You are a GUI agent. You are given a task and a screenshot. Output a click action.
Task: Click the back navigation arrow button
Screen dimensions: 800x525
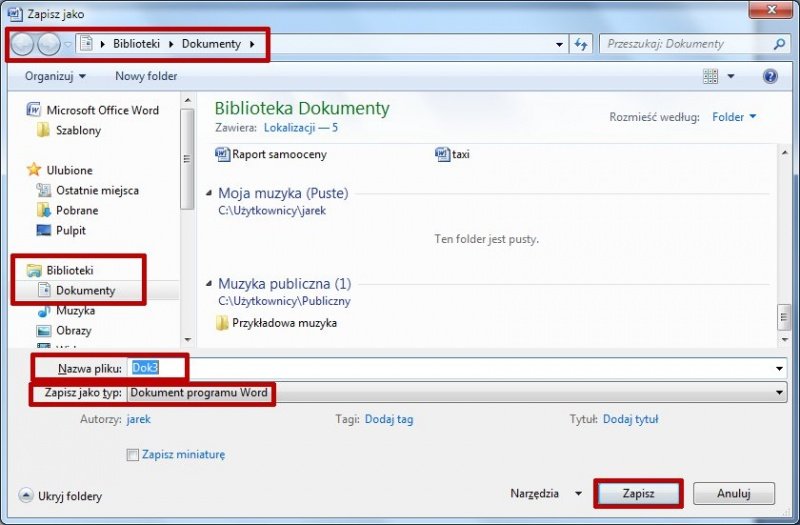click(22, 44)
